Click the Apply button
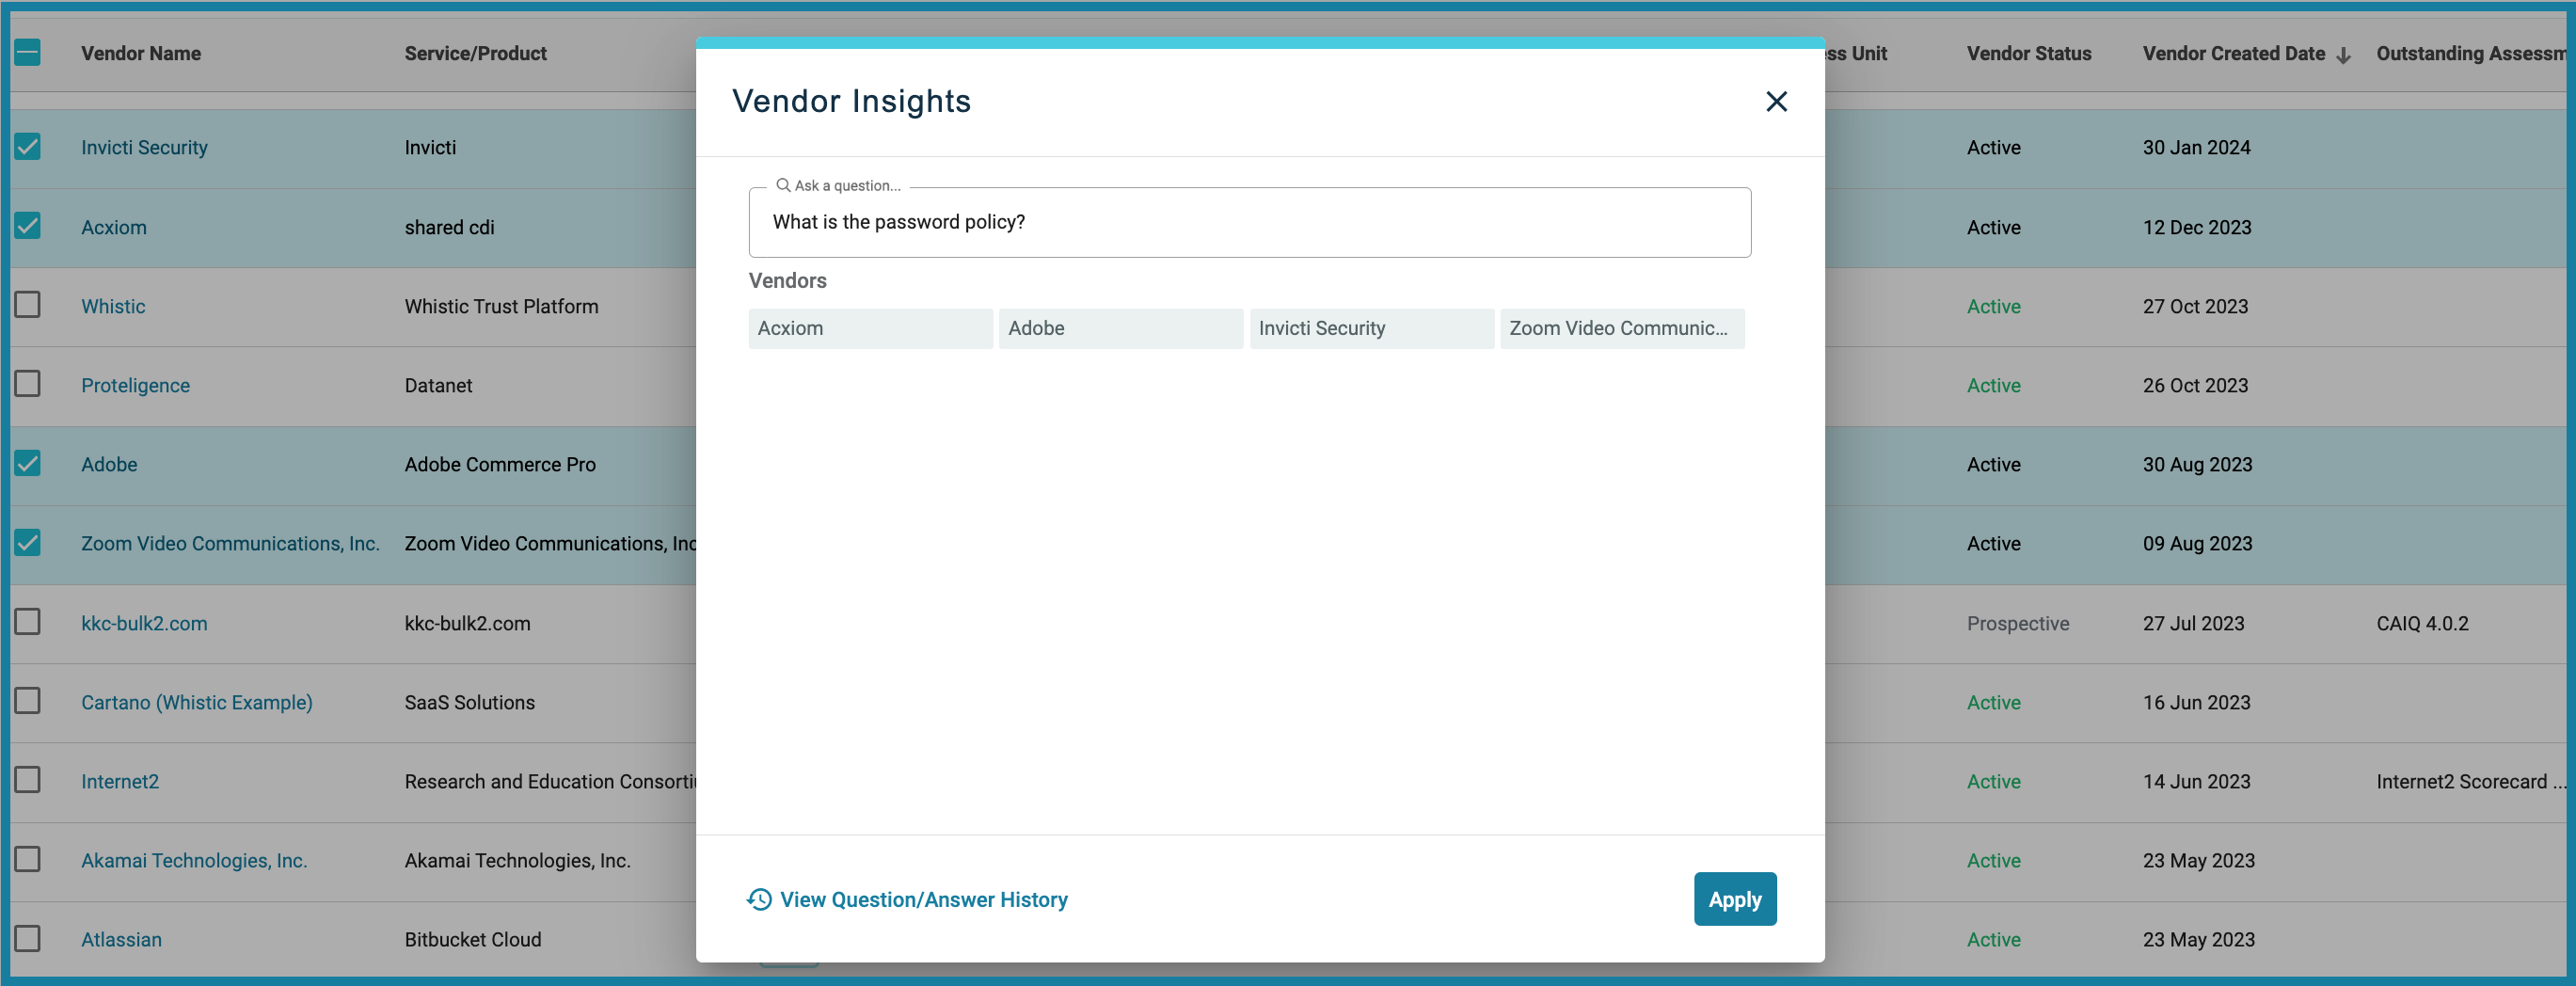This screenshot has width=2576, height=986. [1734, 899]
